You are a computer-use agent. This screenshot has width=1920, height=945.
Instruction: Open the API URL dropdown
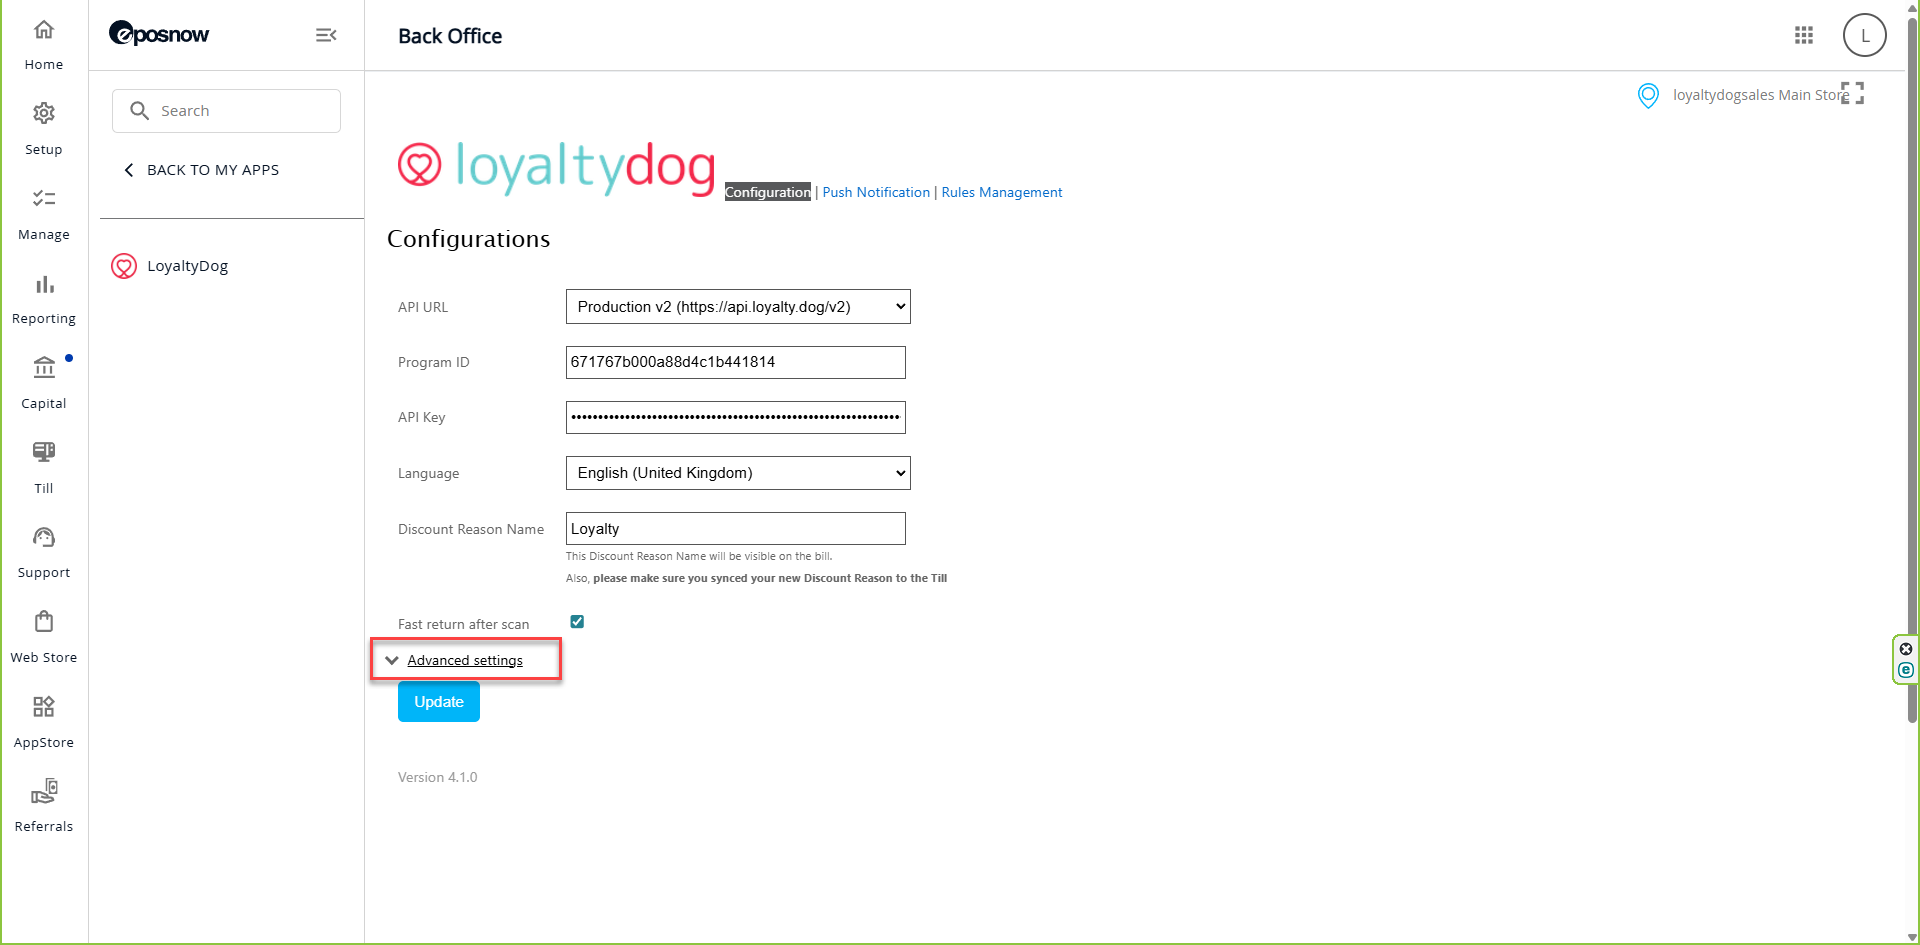coord(738,307)
